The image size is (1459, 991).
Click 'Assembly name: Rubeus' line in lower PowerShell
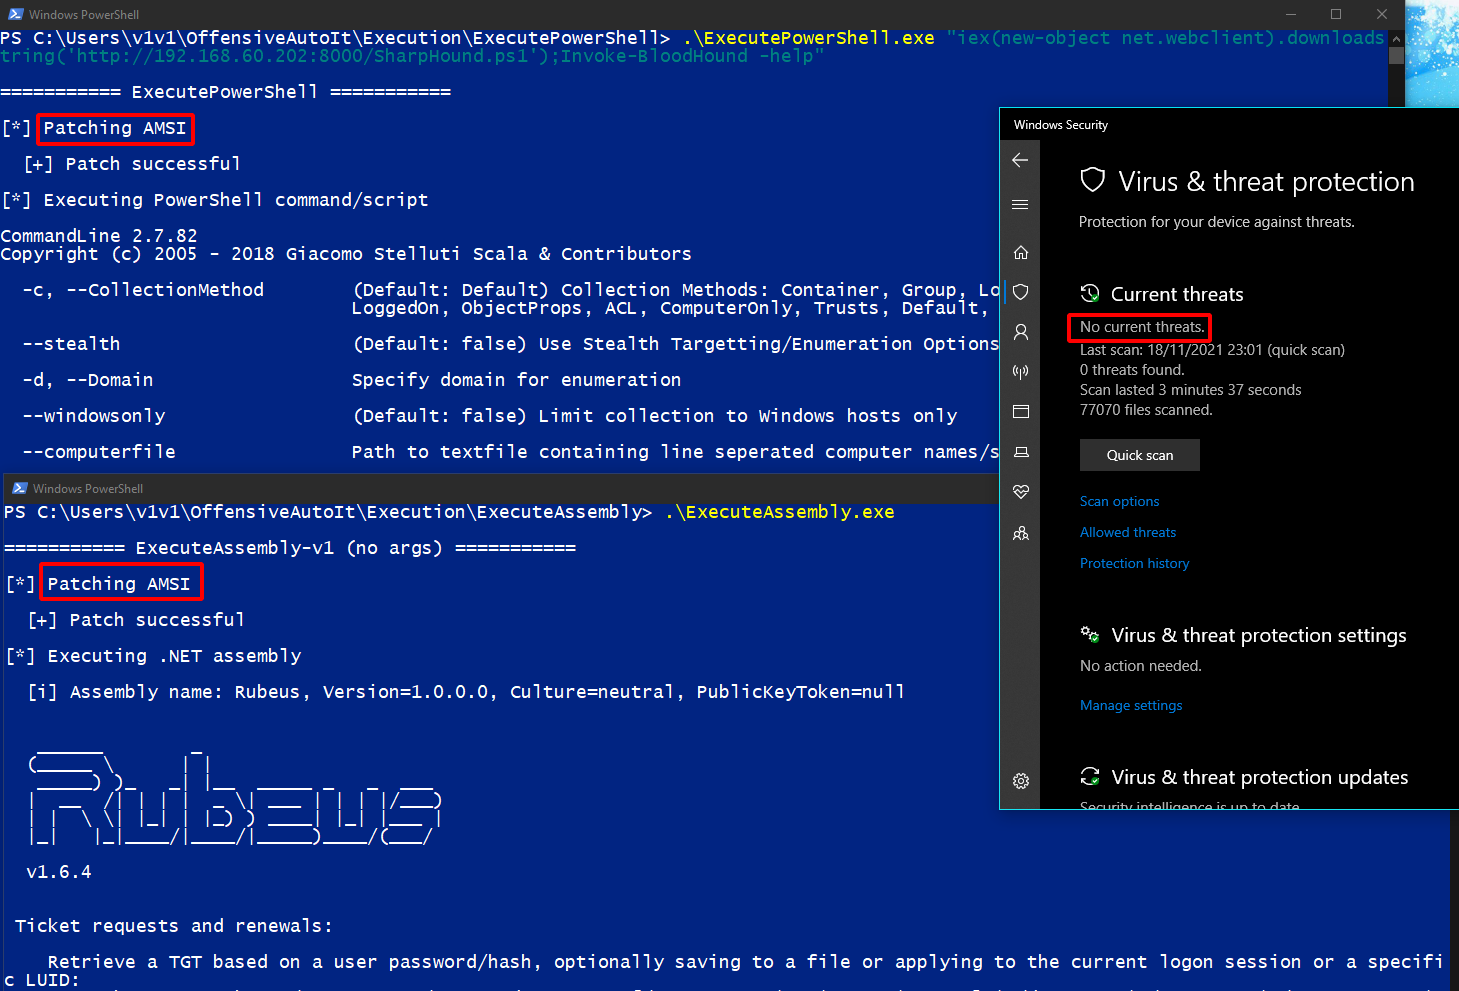point(467,692)
